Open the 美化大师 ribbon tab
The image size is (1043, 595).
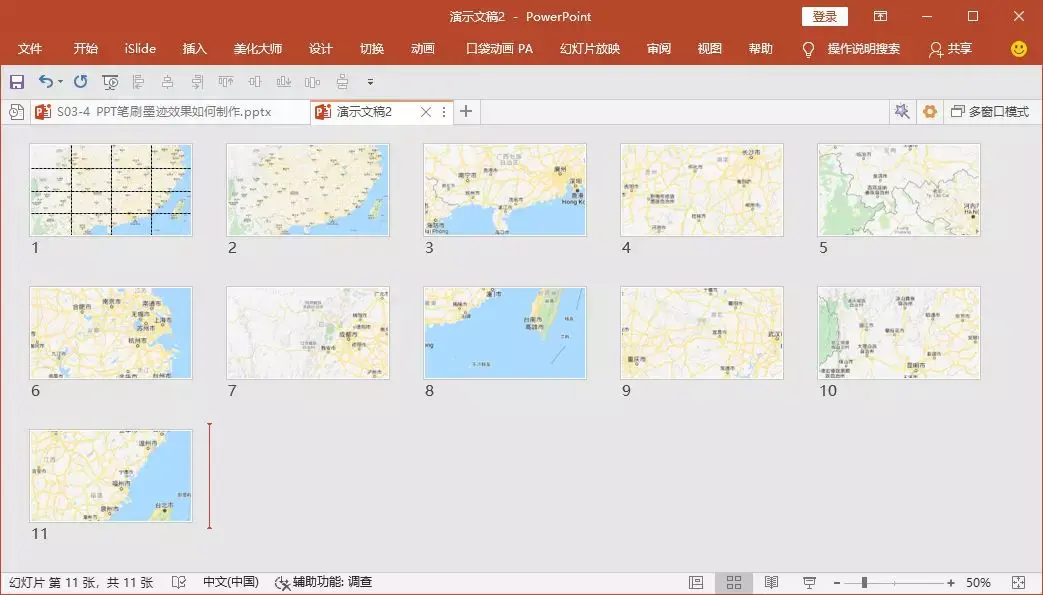coord(258,49)
